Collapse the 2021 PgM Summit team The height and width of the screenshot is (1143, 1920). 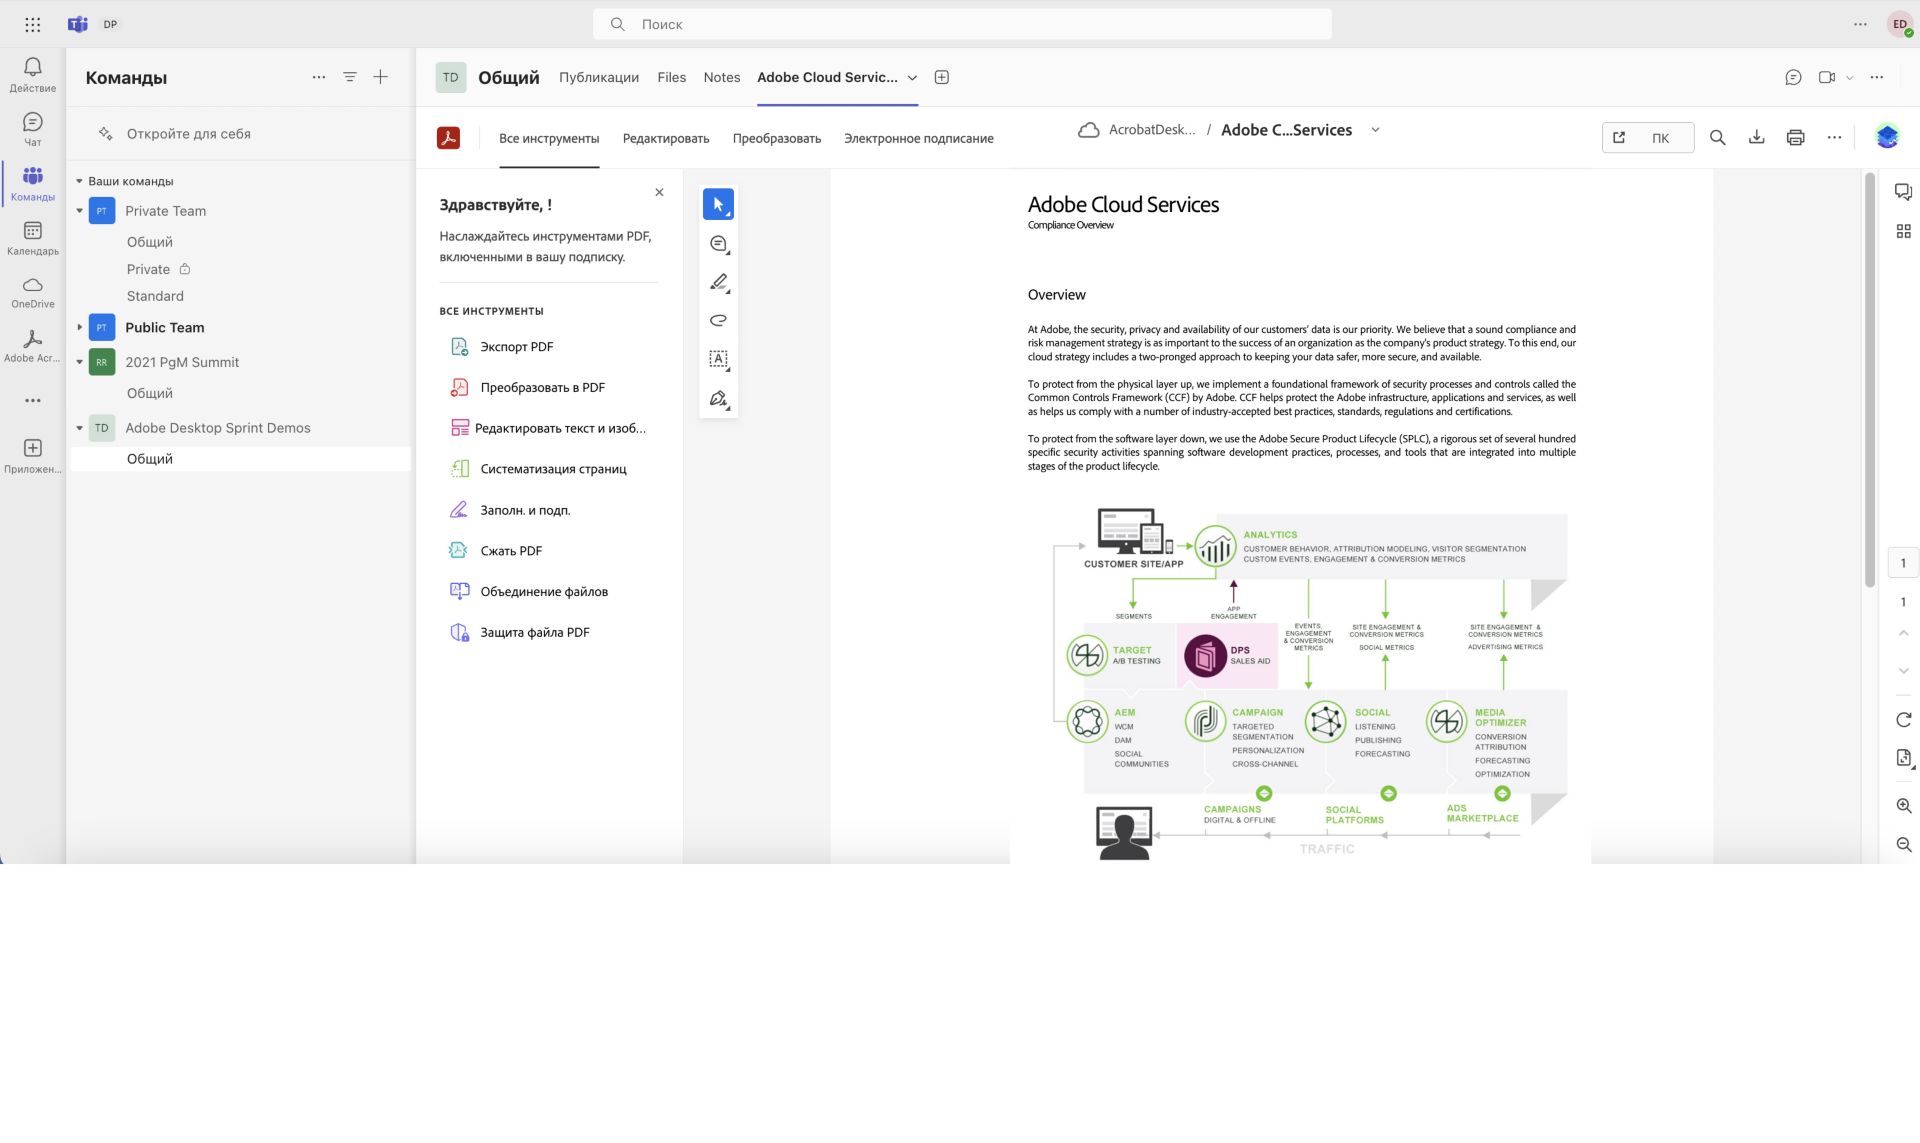click(79, 362)
